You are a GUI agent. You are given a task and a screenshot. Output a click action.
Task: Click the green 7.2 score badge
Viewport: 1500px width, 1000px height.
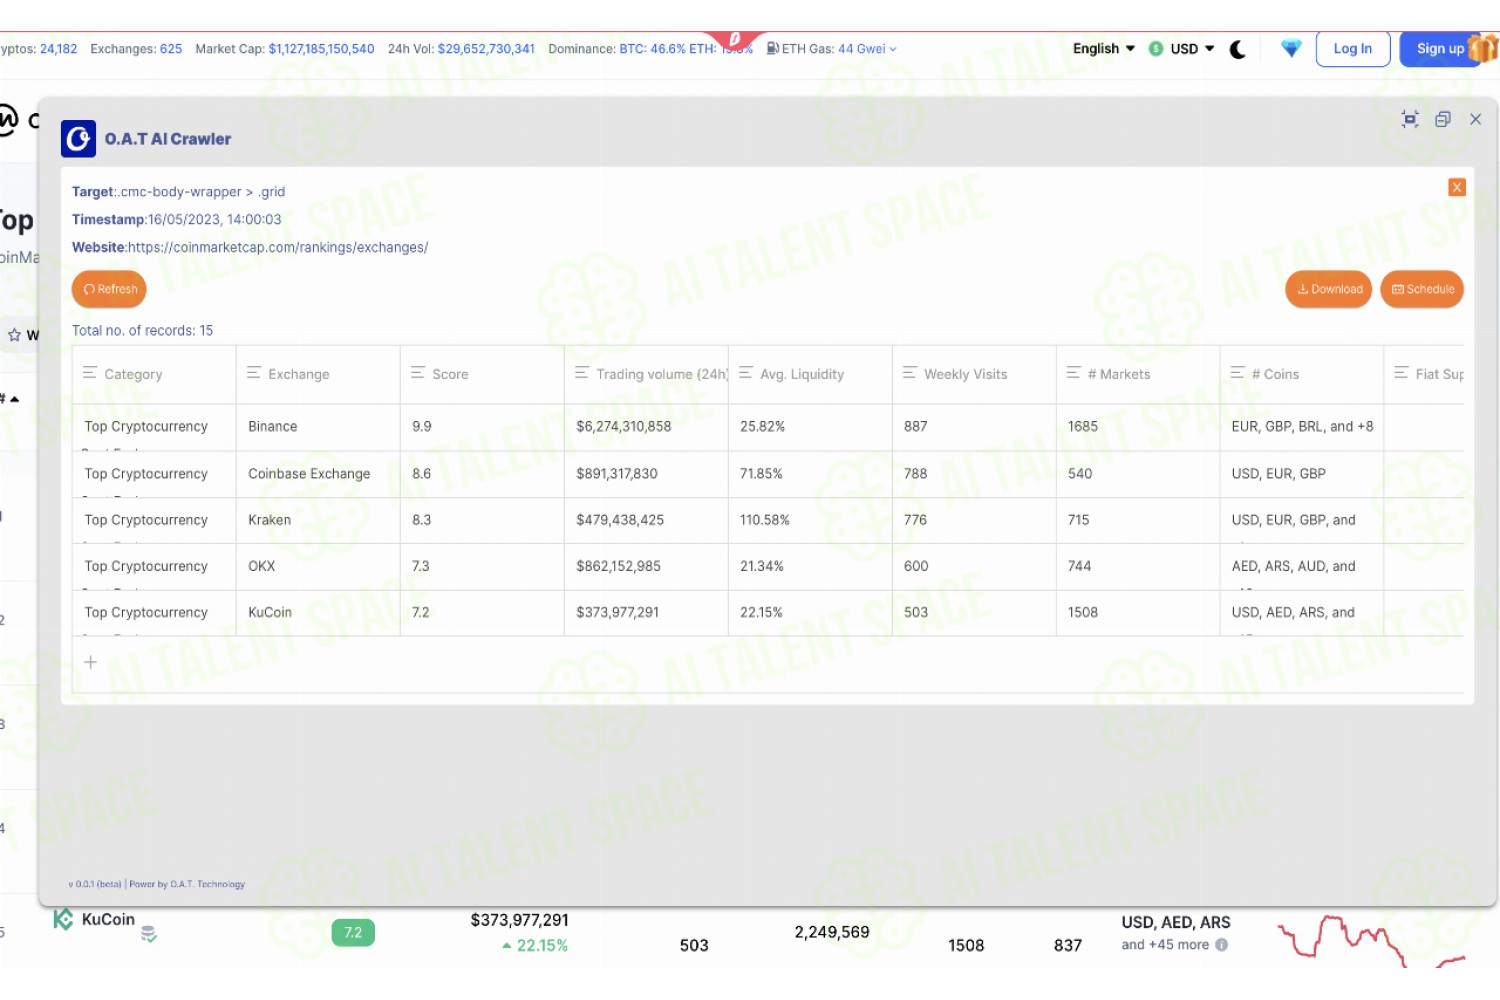(x=353, y=933)
